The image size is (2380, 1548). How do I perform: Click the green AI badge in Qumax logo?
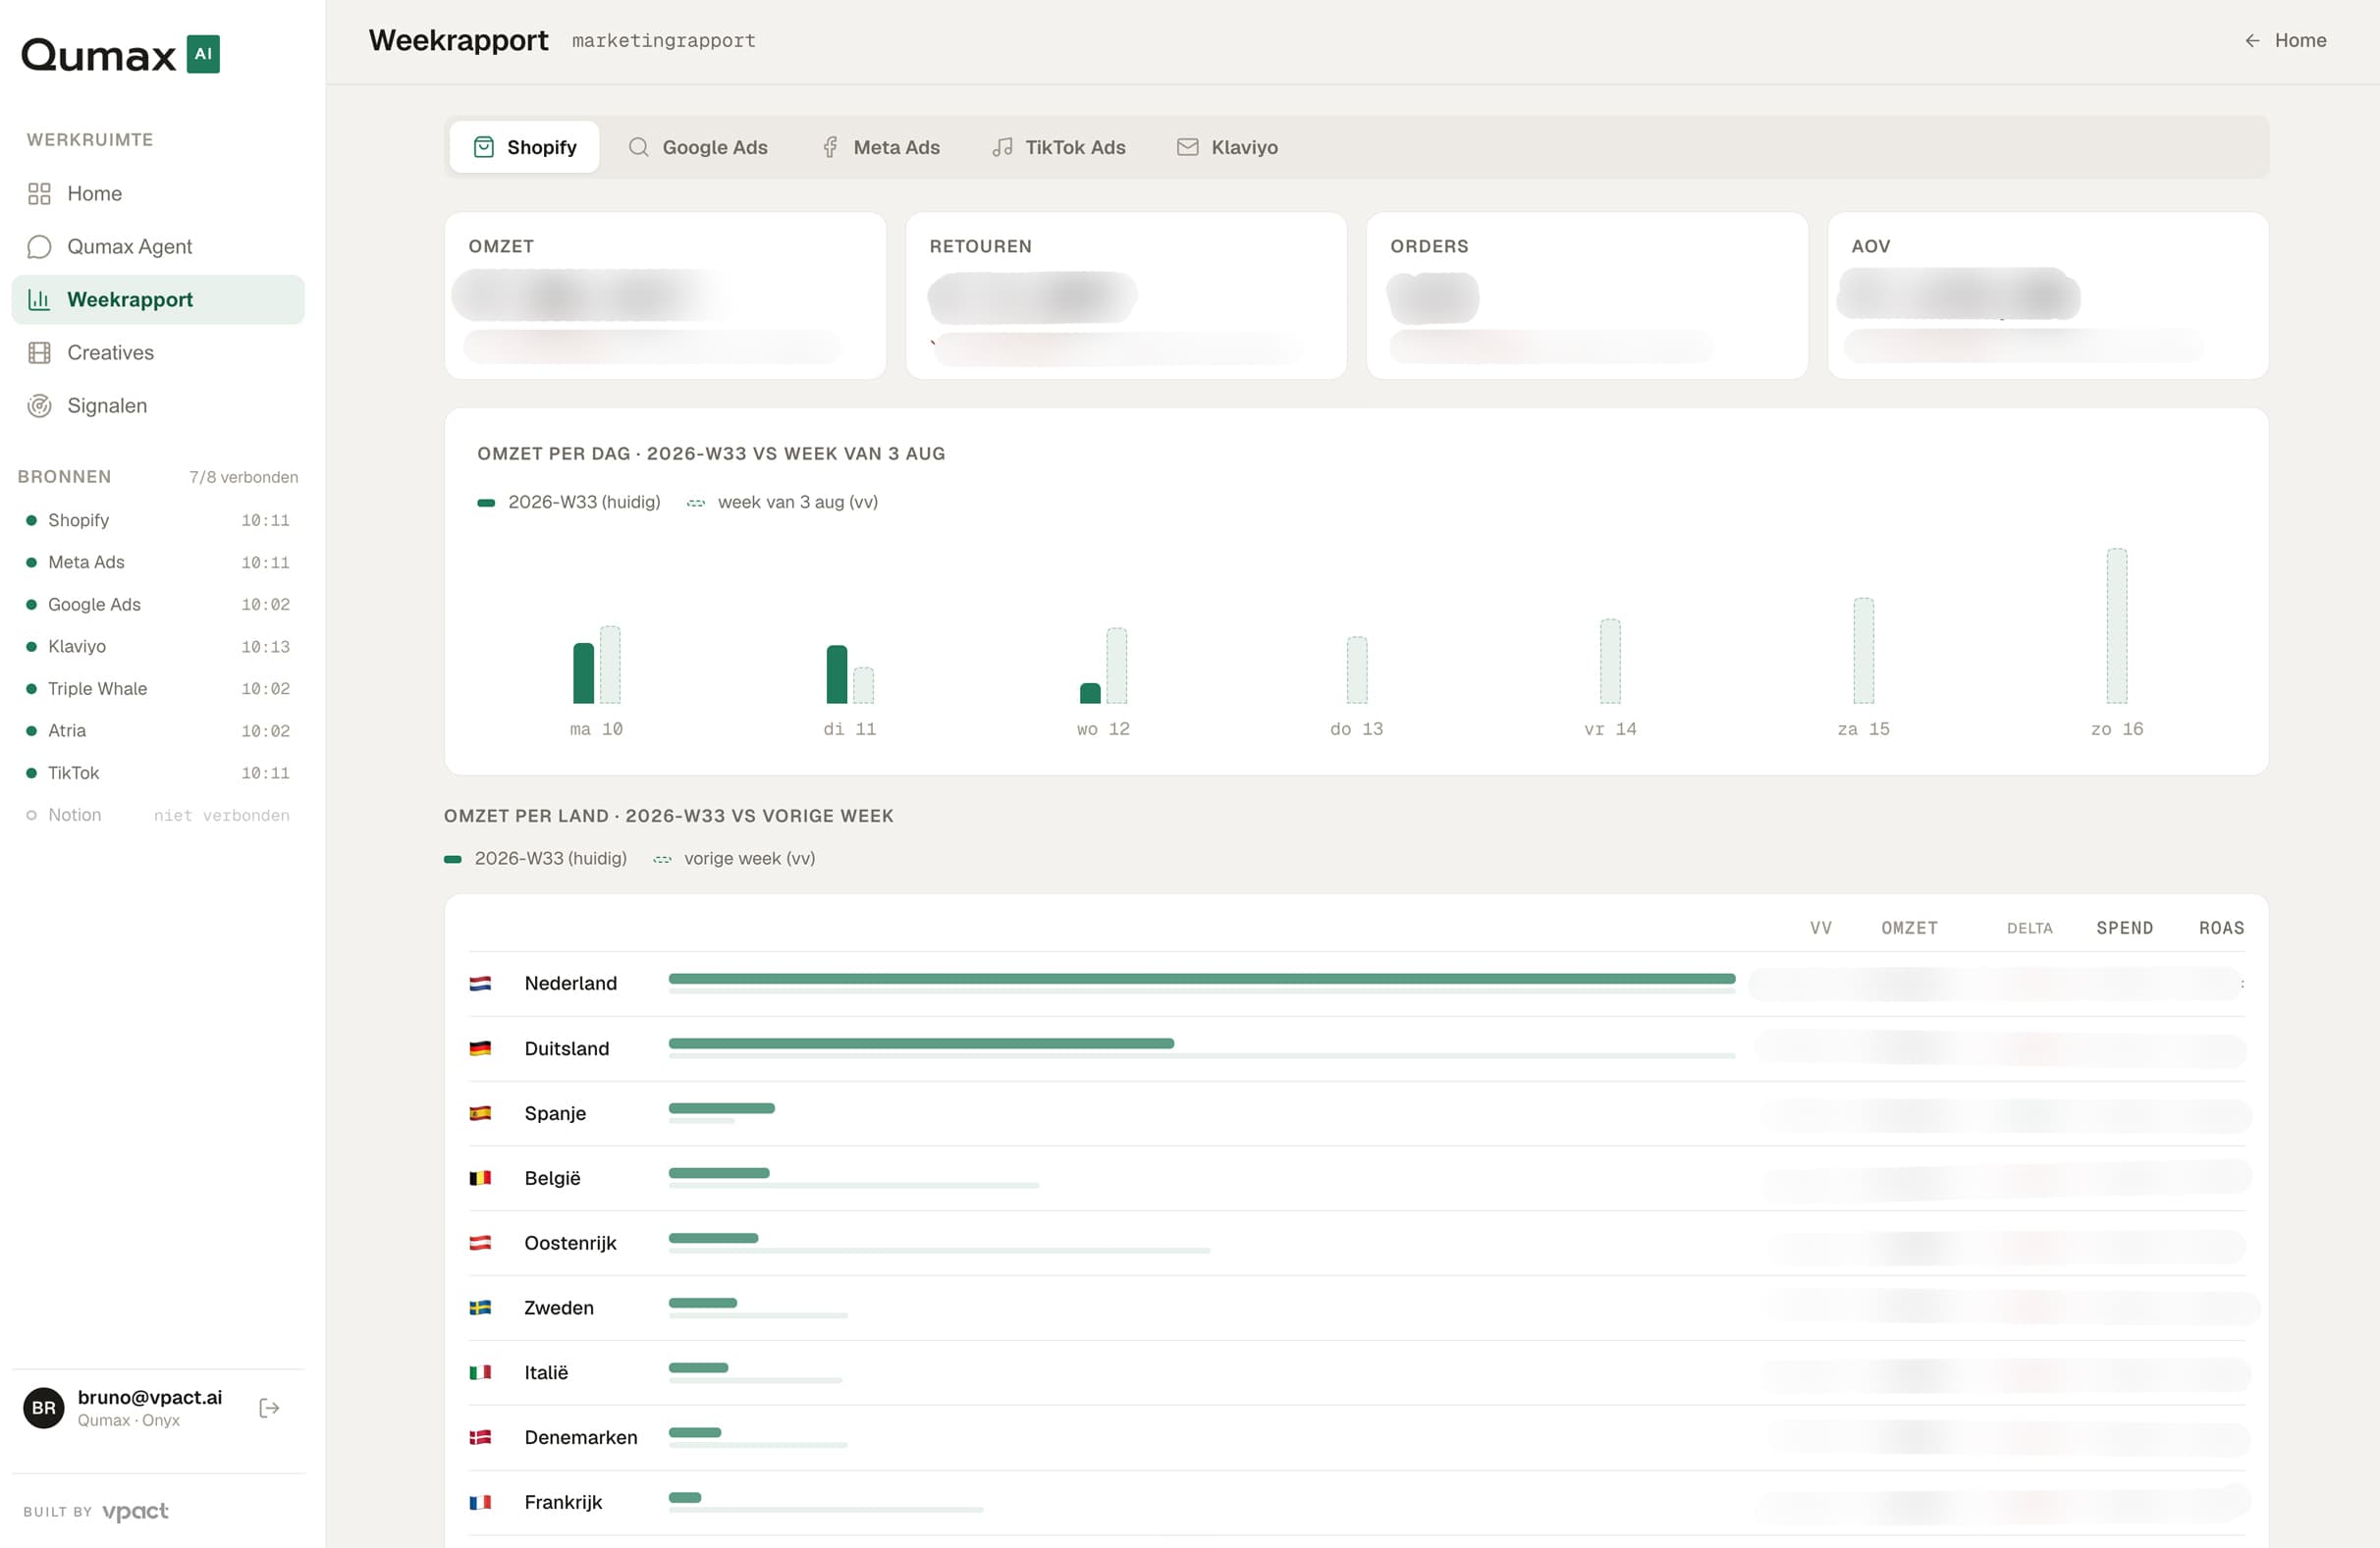203,54
